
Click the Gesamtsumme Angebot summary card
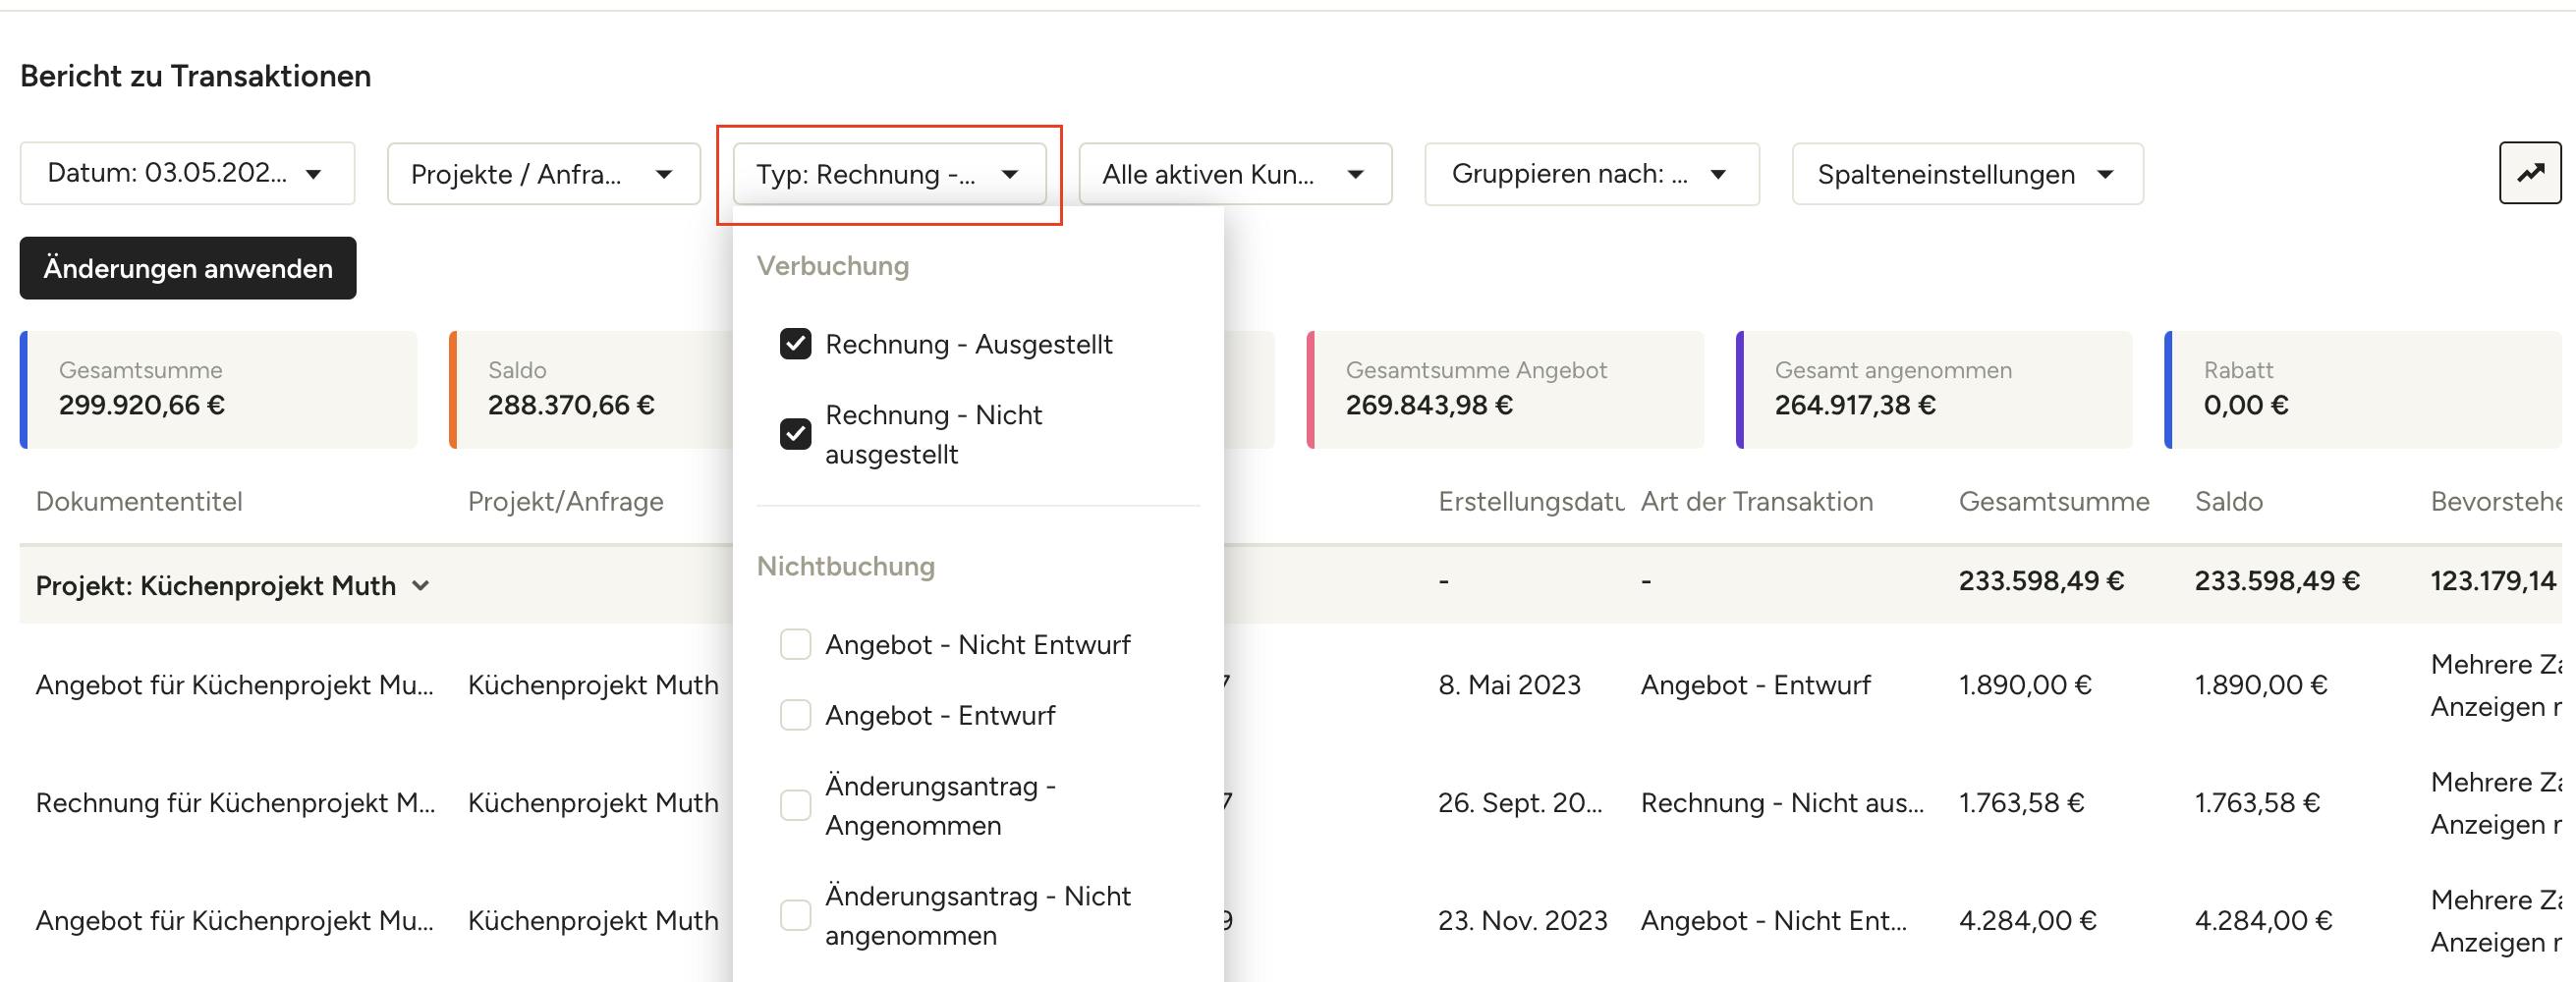click(x=1505, y=389)
